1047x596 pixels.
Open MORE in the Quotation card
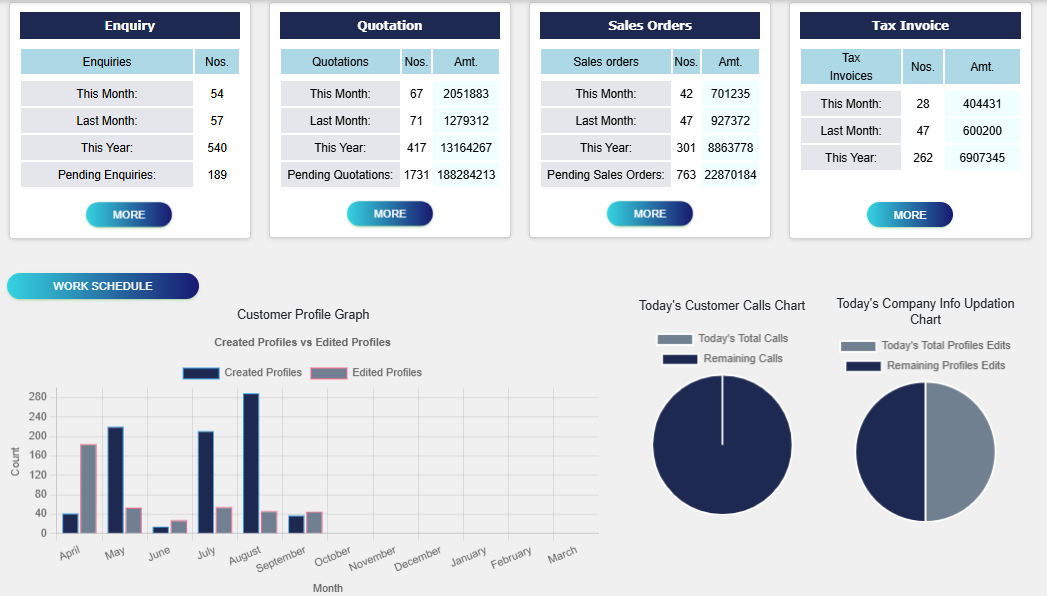[389, 214]
